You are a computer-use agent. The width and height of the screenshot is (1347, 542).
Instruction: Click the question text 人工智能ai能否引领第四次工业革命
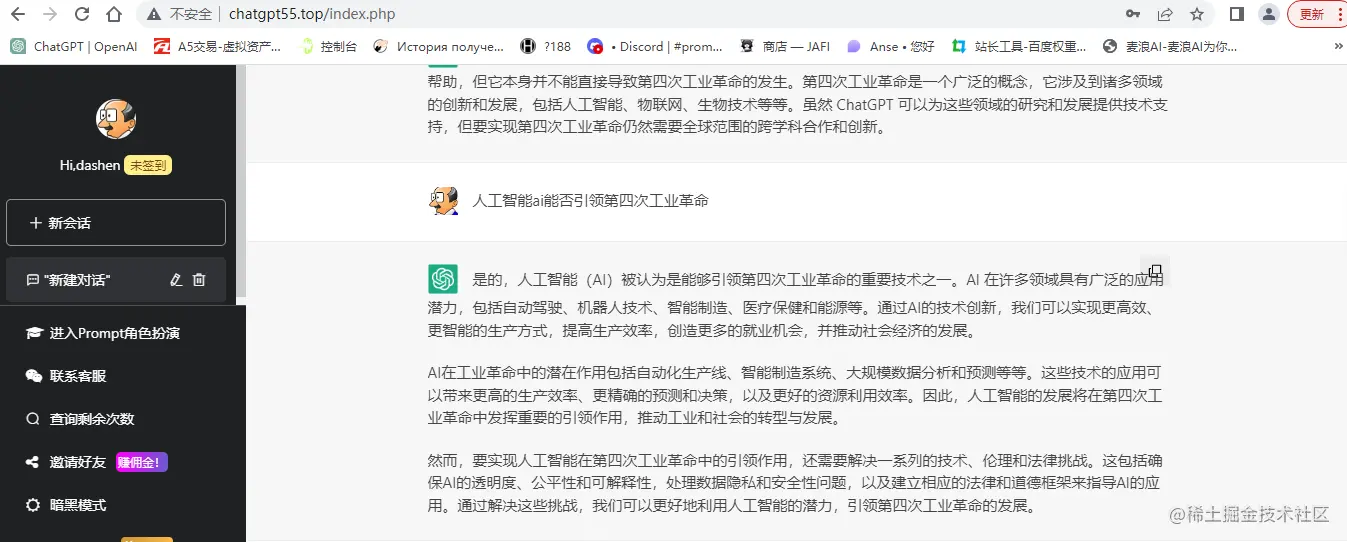coord(590,200)
